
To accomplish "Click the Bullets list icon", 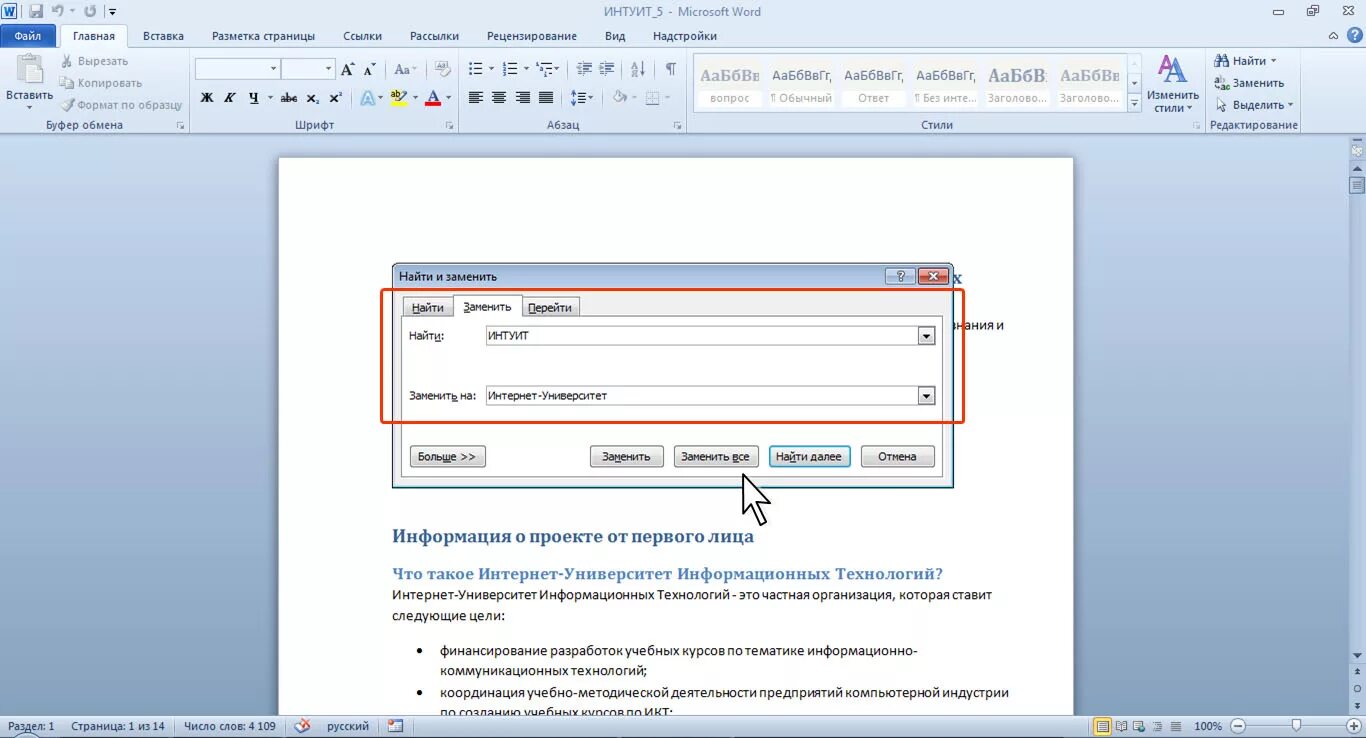I will coord(476,69).
